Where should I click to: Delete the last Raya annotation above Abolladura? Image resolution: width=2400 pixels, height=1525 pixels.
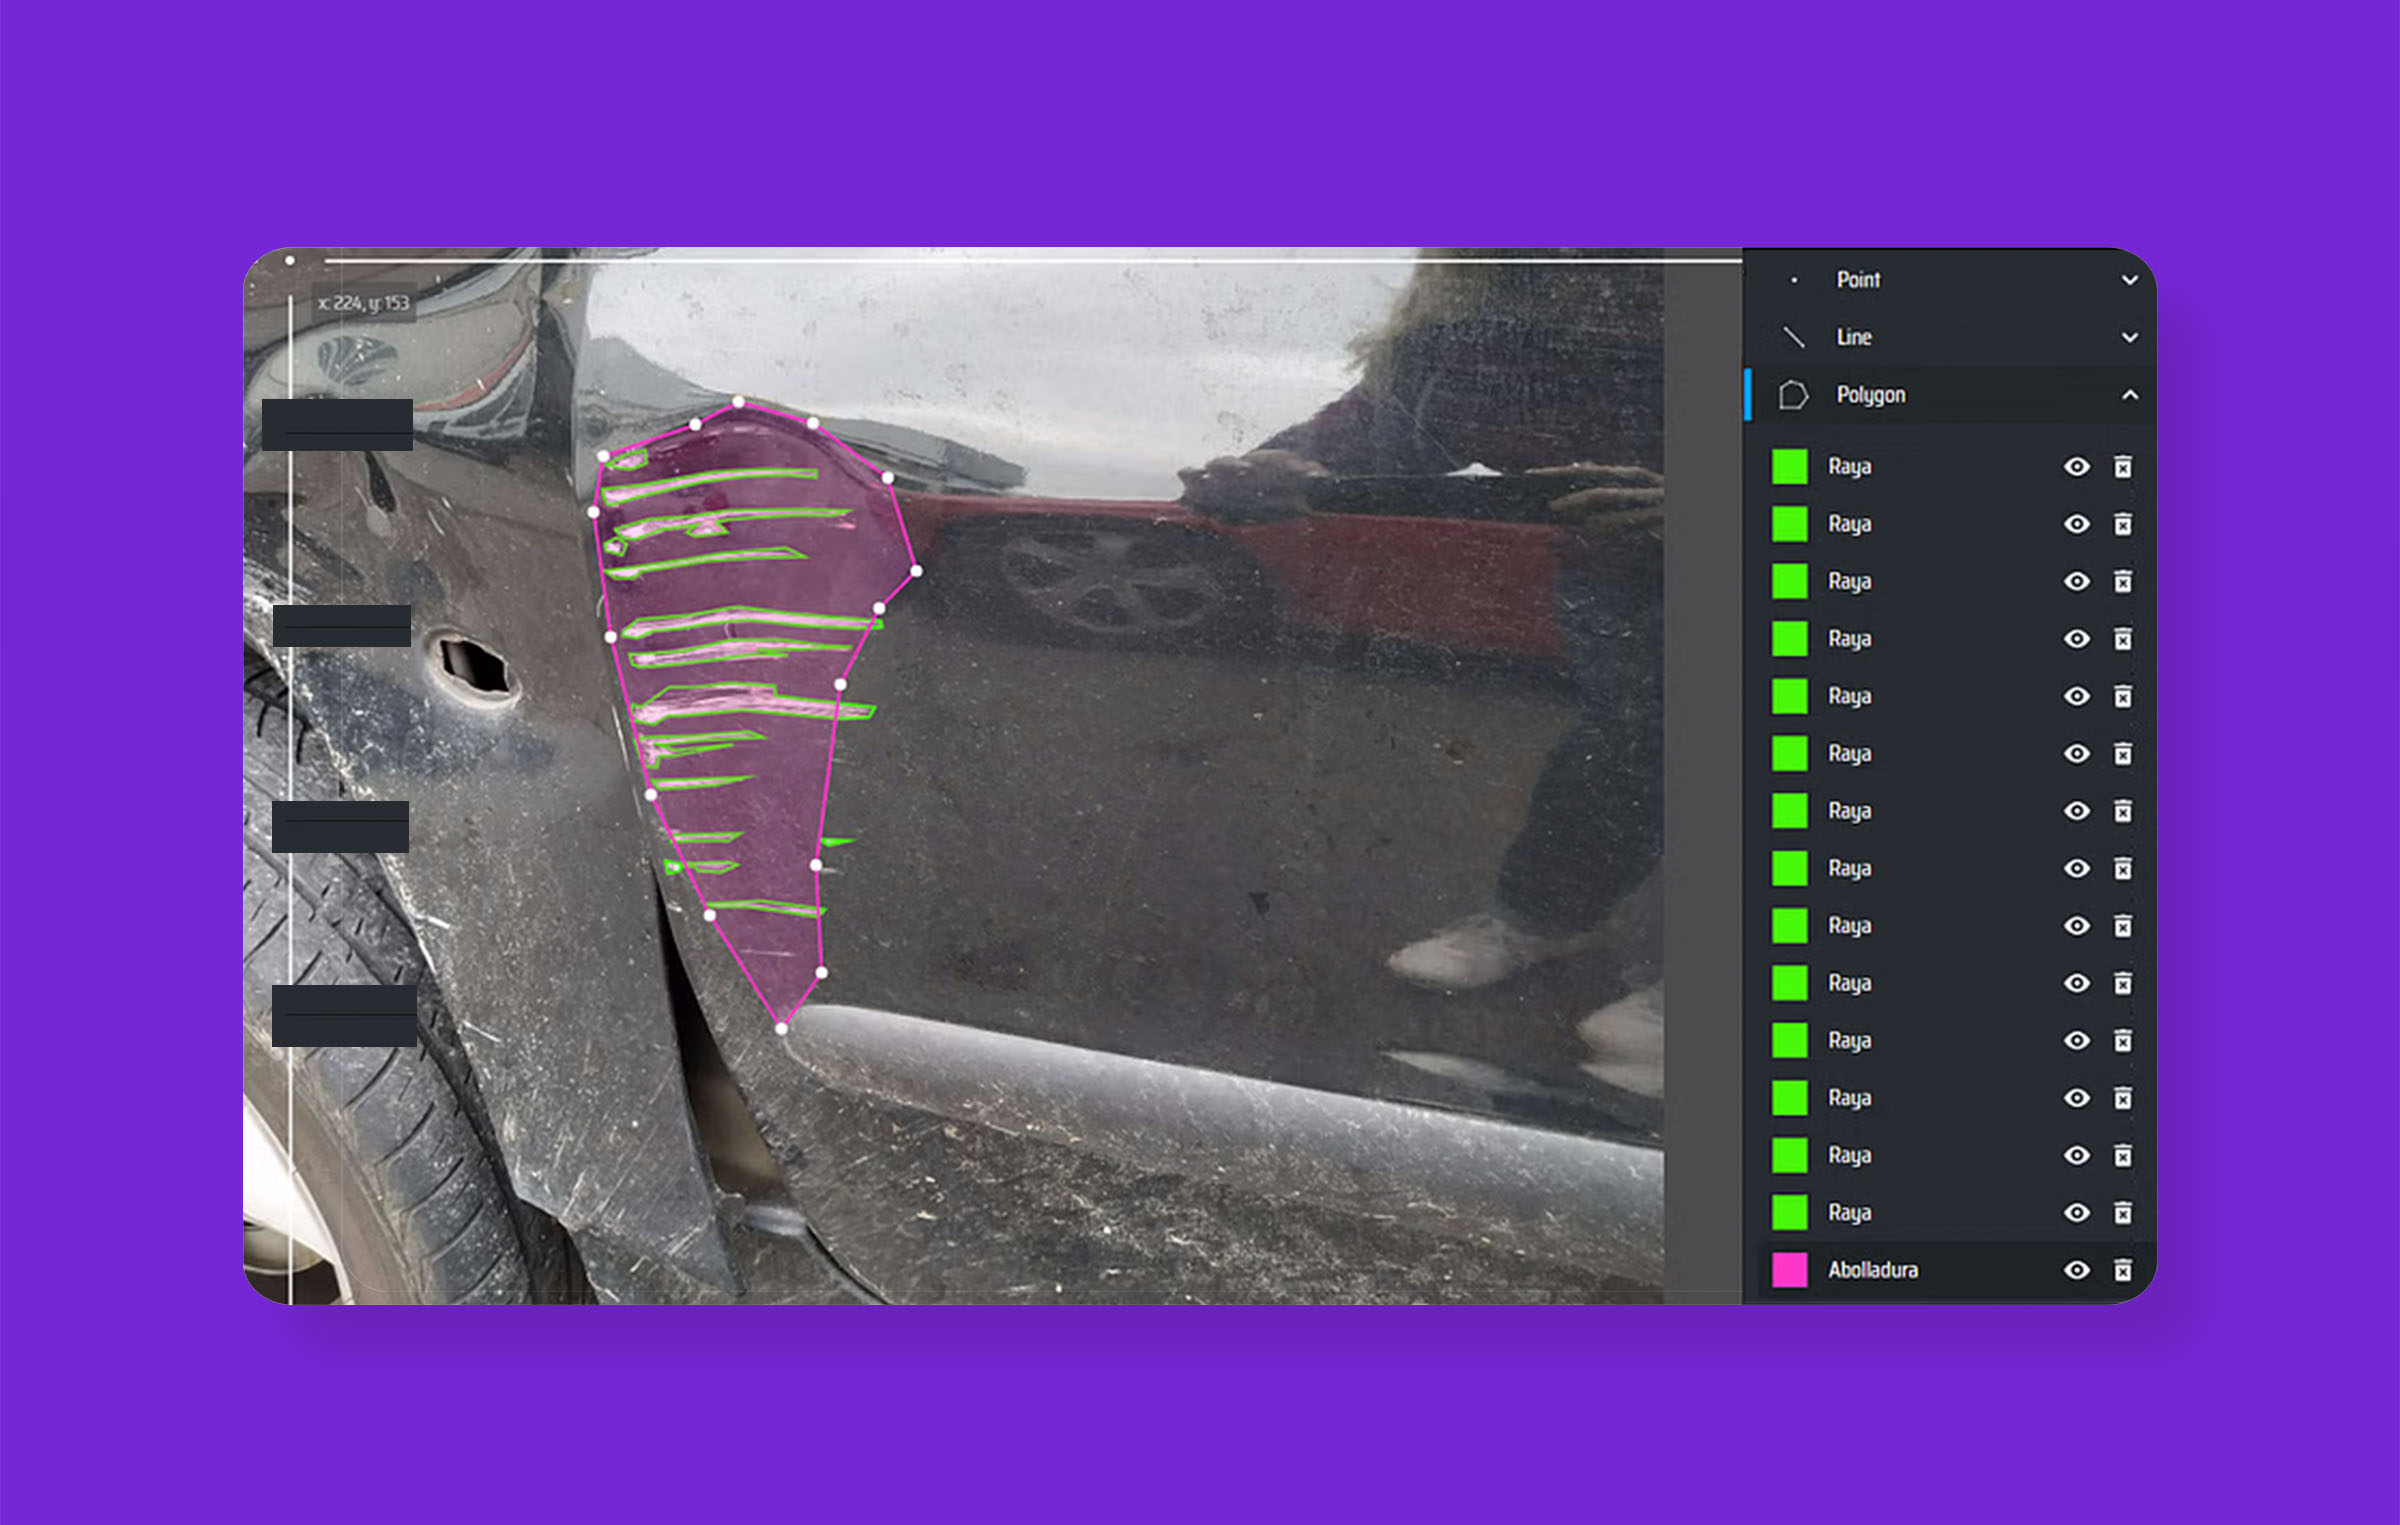pos(2122,1213)
